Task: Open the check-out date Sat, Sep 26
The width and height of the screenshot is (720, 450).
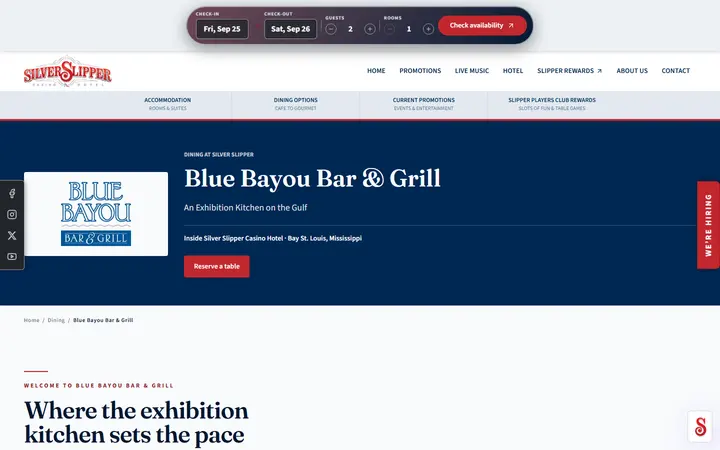Action: [290, 29]
